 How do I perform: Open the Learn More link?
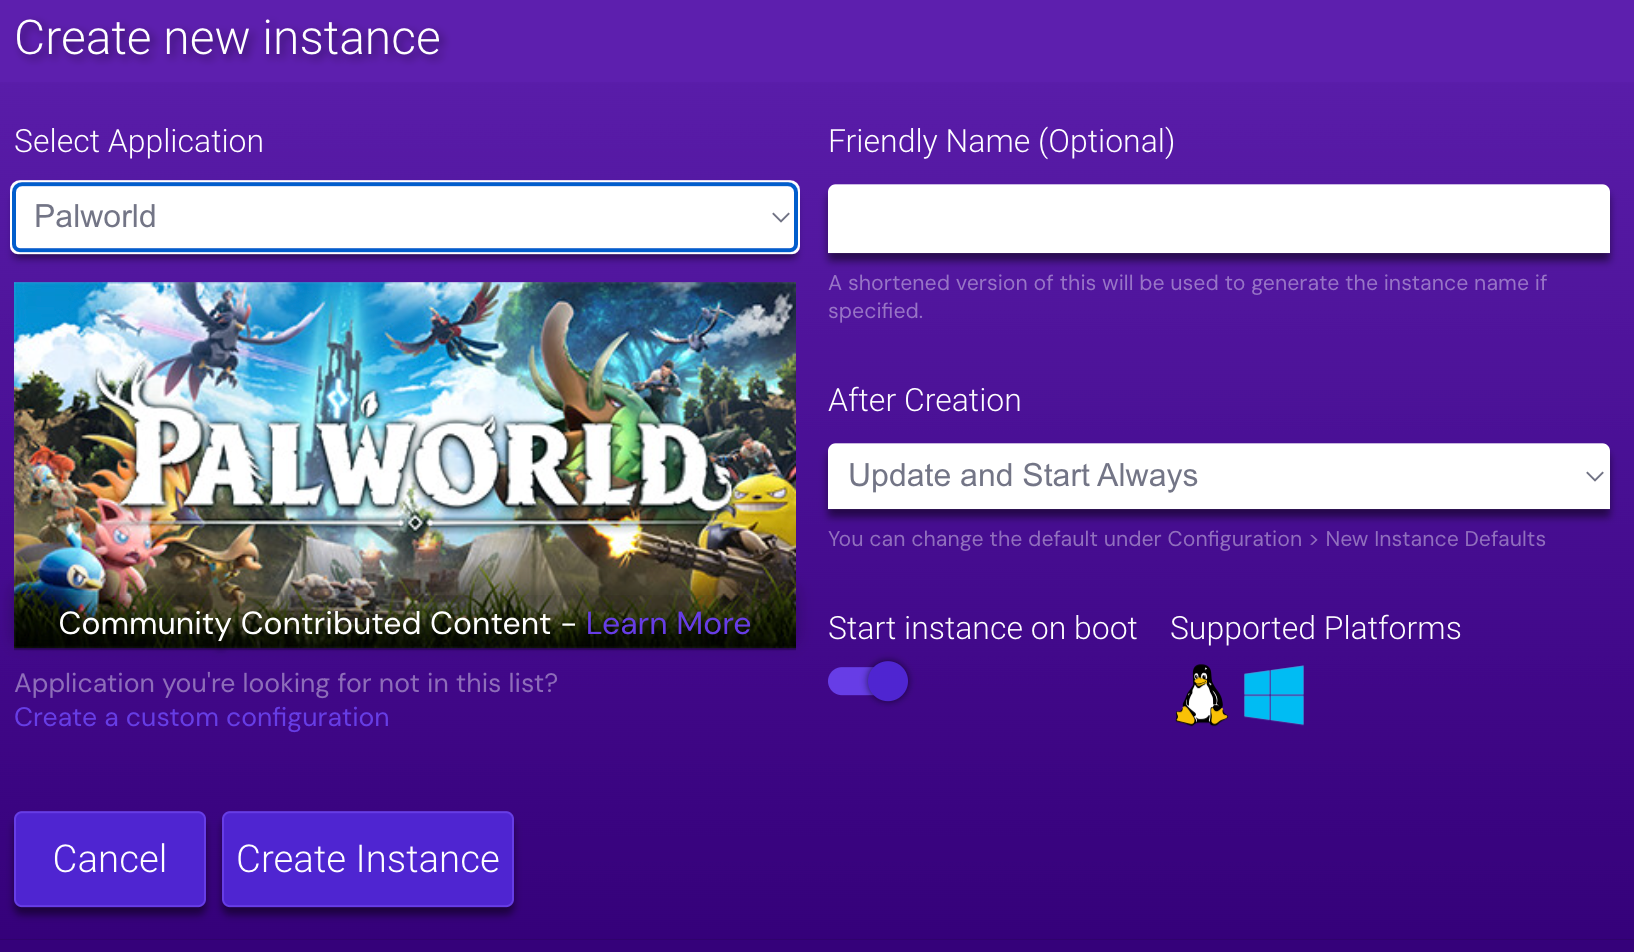click(x=668, y=623)
